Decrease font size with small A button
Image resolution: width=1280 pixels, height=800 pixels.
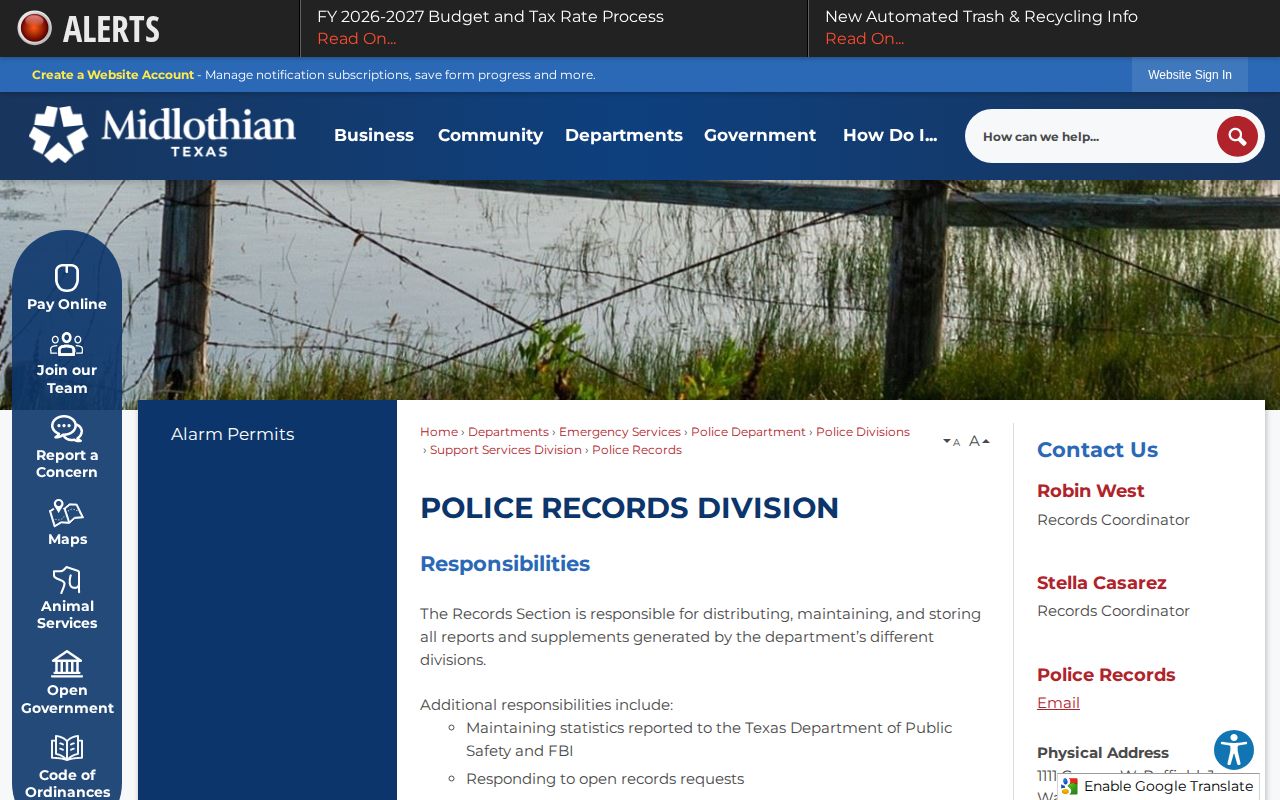(x=952, y=441)
